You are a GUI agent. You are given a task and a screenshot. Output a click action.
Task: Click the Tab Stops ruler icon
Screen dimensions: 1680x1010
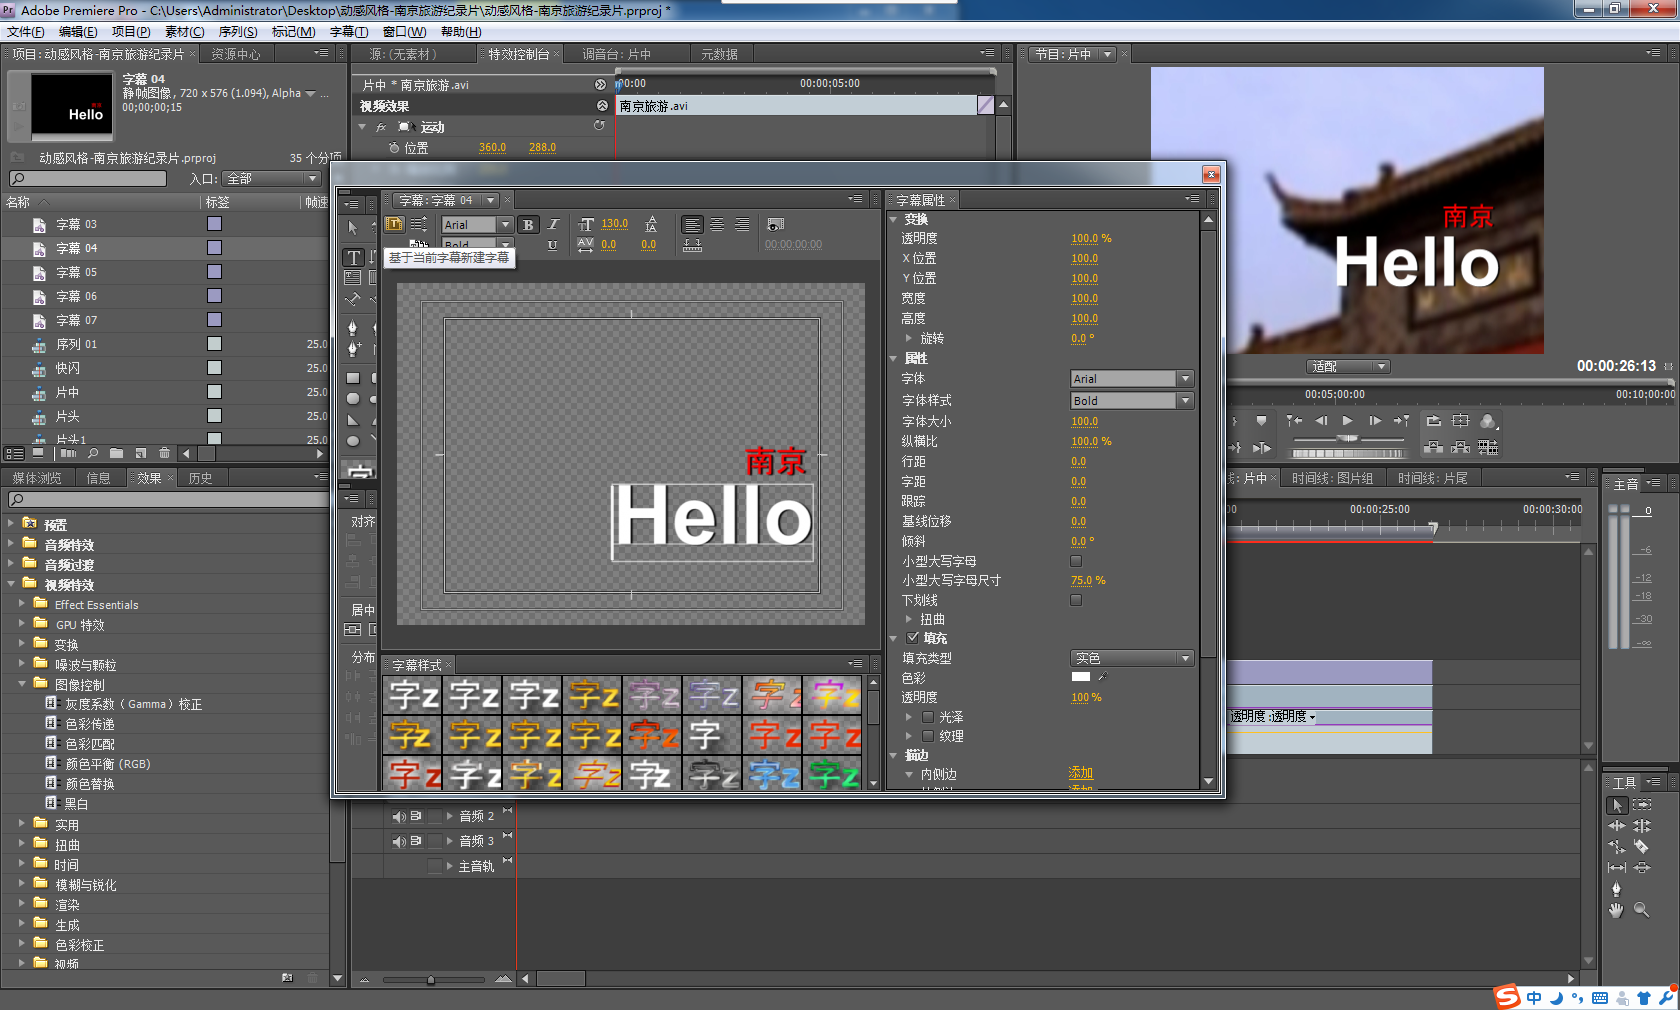(x=692, y=245)
